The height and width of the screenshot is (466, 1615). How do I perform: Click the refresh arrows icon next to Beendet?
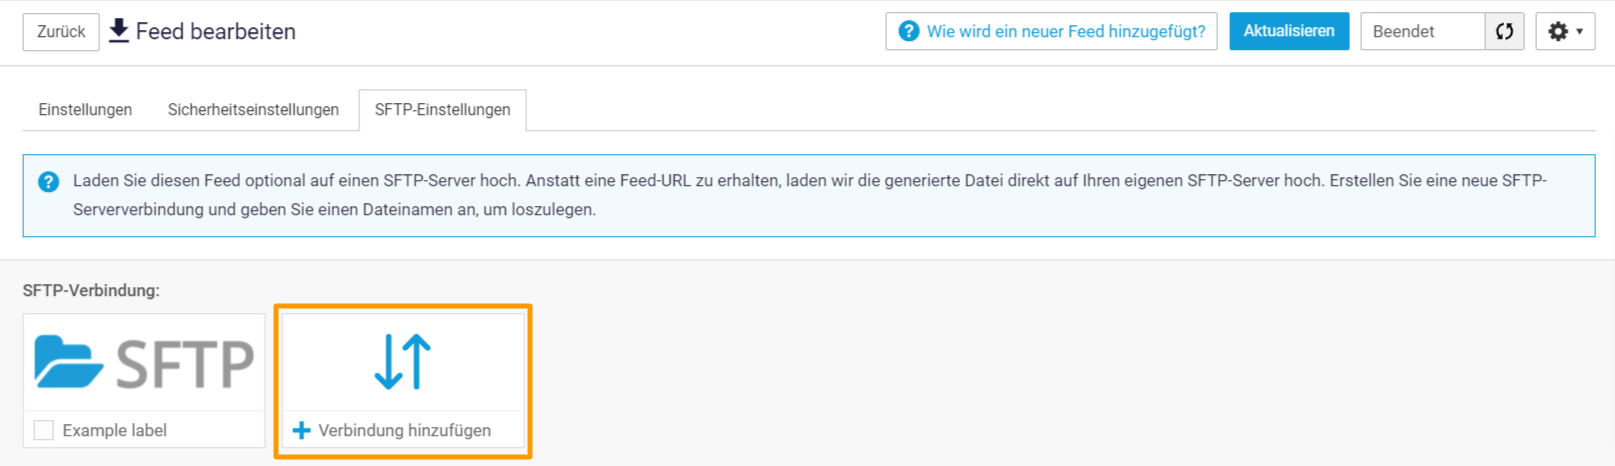click(x=1504, y=31)
